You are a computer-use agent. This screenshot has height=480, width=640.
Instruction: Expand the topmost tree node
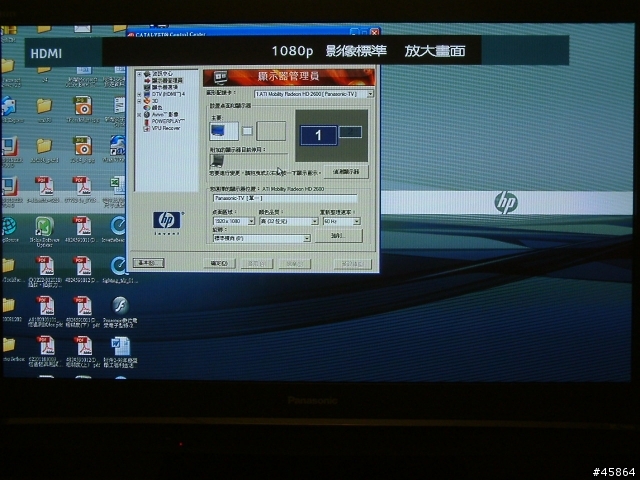tap(139, 74)
